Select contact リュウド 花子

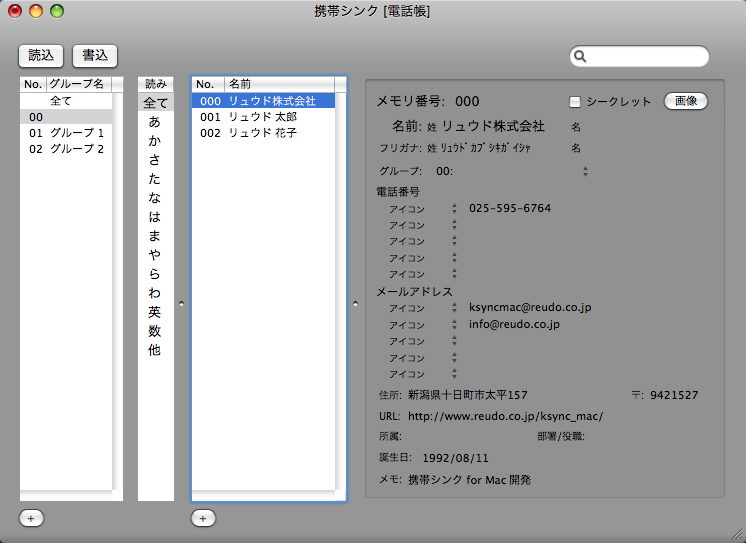click(x=262, y=133)
